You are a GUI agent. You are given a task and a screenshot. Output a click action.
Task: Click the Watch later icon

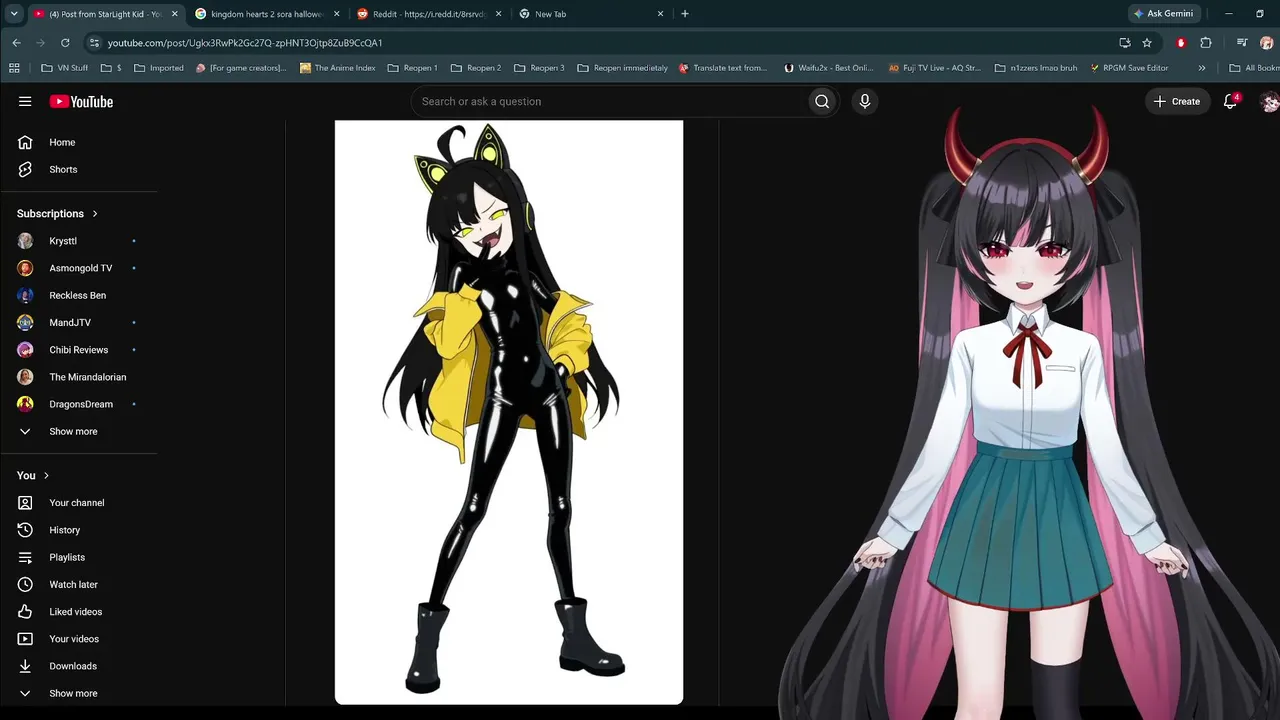25,584
